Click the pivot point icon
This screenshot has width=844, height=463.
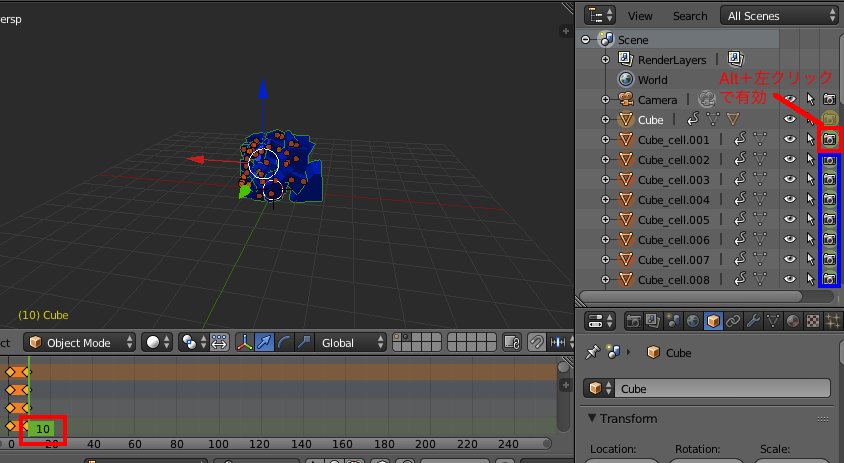coord(190,342)
